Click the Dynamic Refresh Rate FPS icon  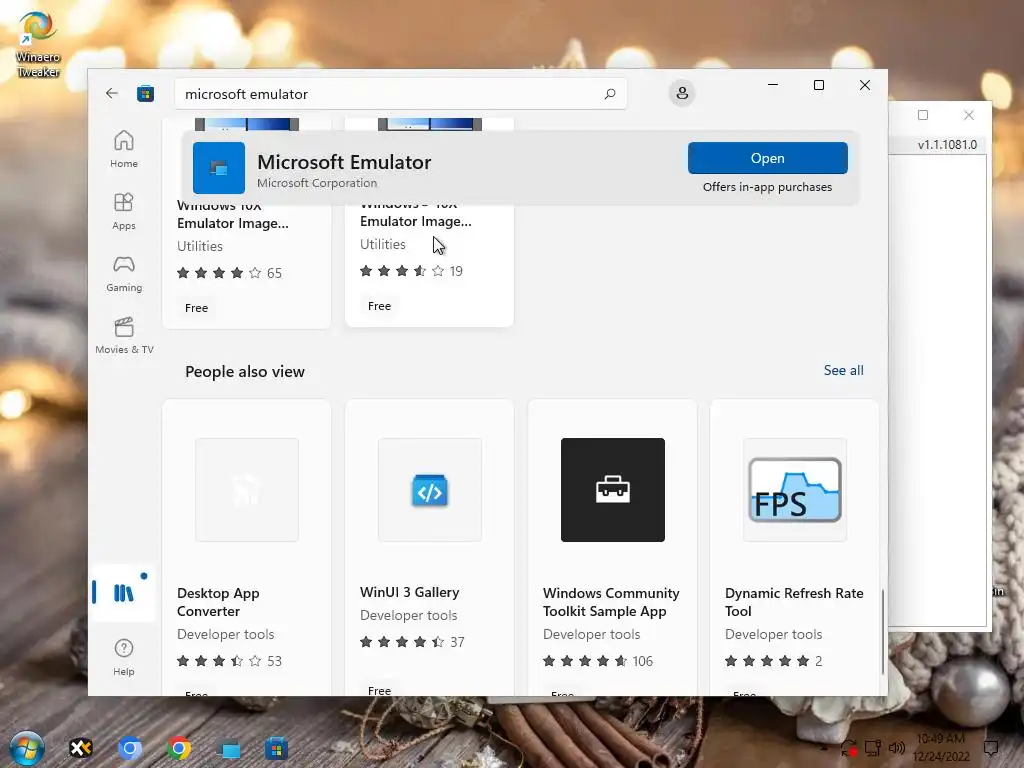tap(795, 490)
